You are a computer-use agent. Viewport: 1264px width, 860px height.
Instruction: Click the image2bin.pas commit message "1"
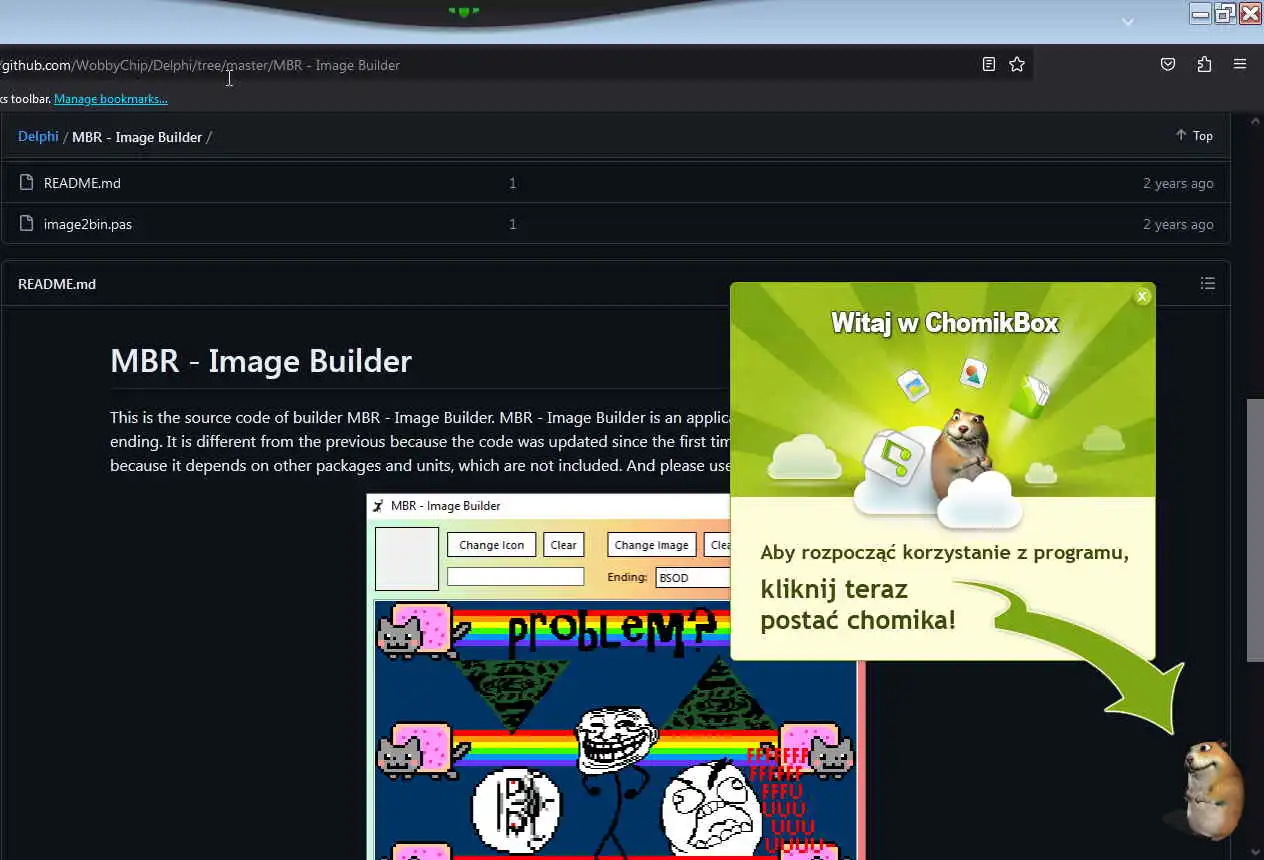click(x=512, y=224)
